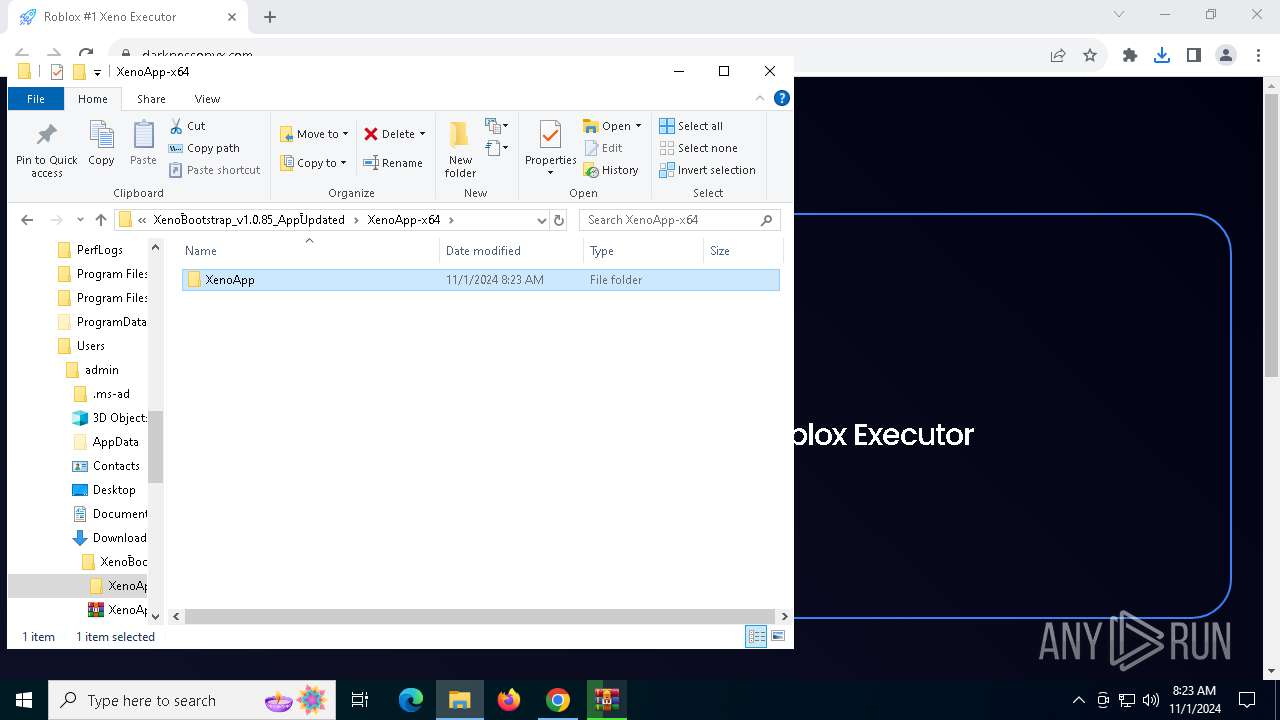Viewport: 1280px width, 720px height.
Task: Go up one folder level
Action: pos(101,220)
